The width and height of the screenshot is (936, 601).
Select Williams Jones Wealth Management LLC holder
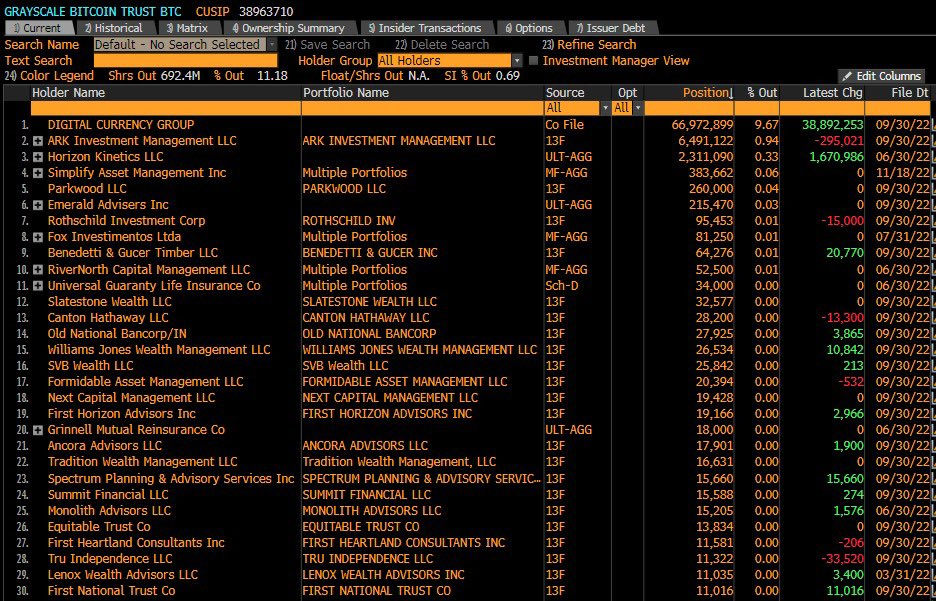coord(159,350)
